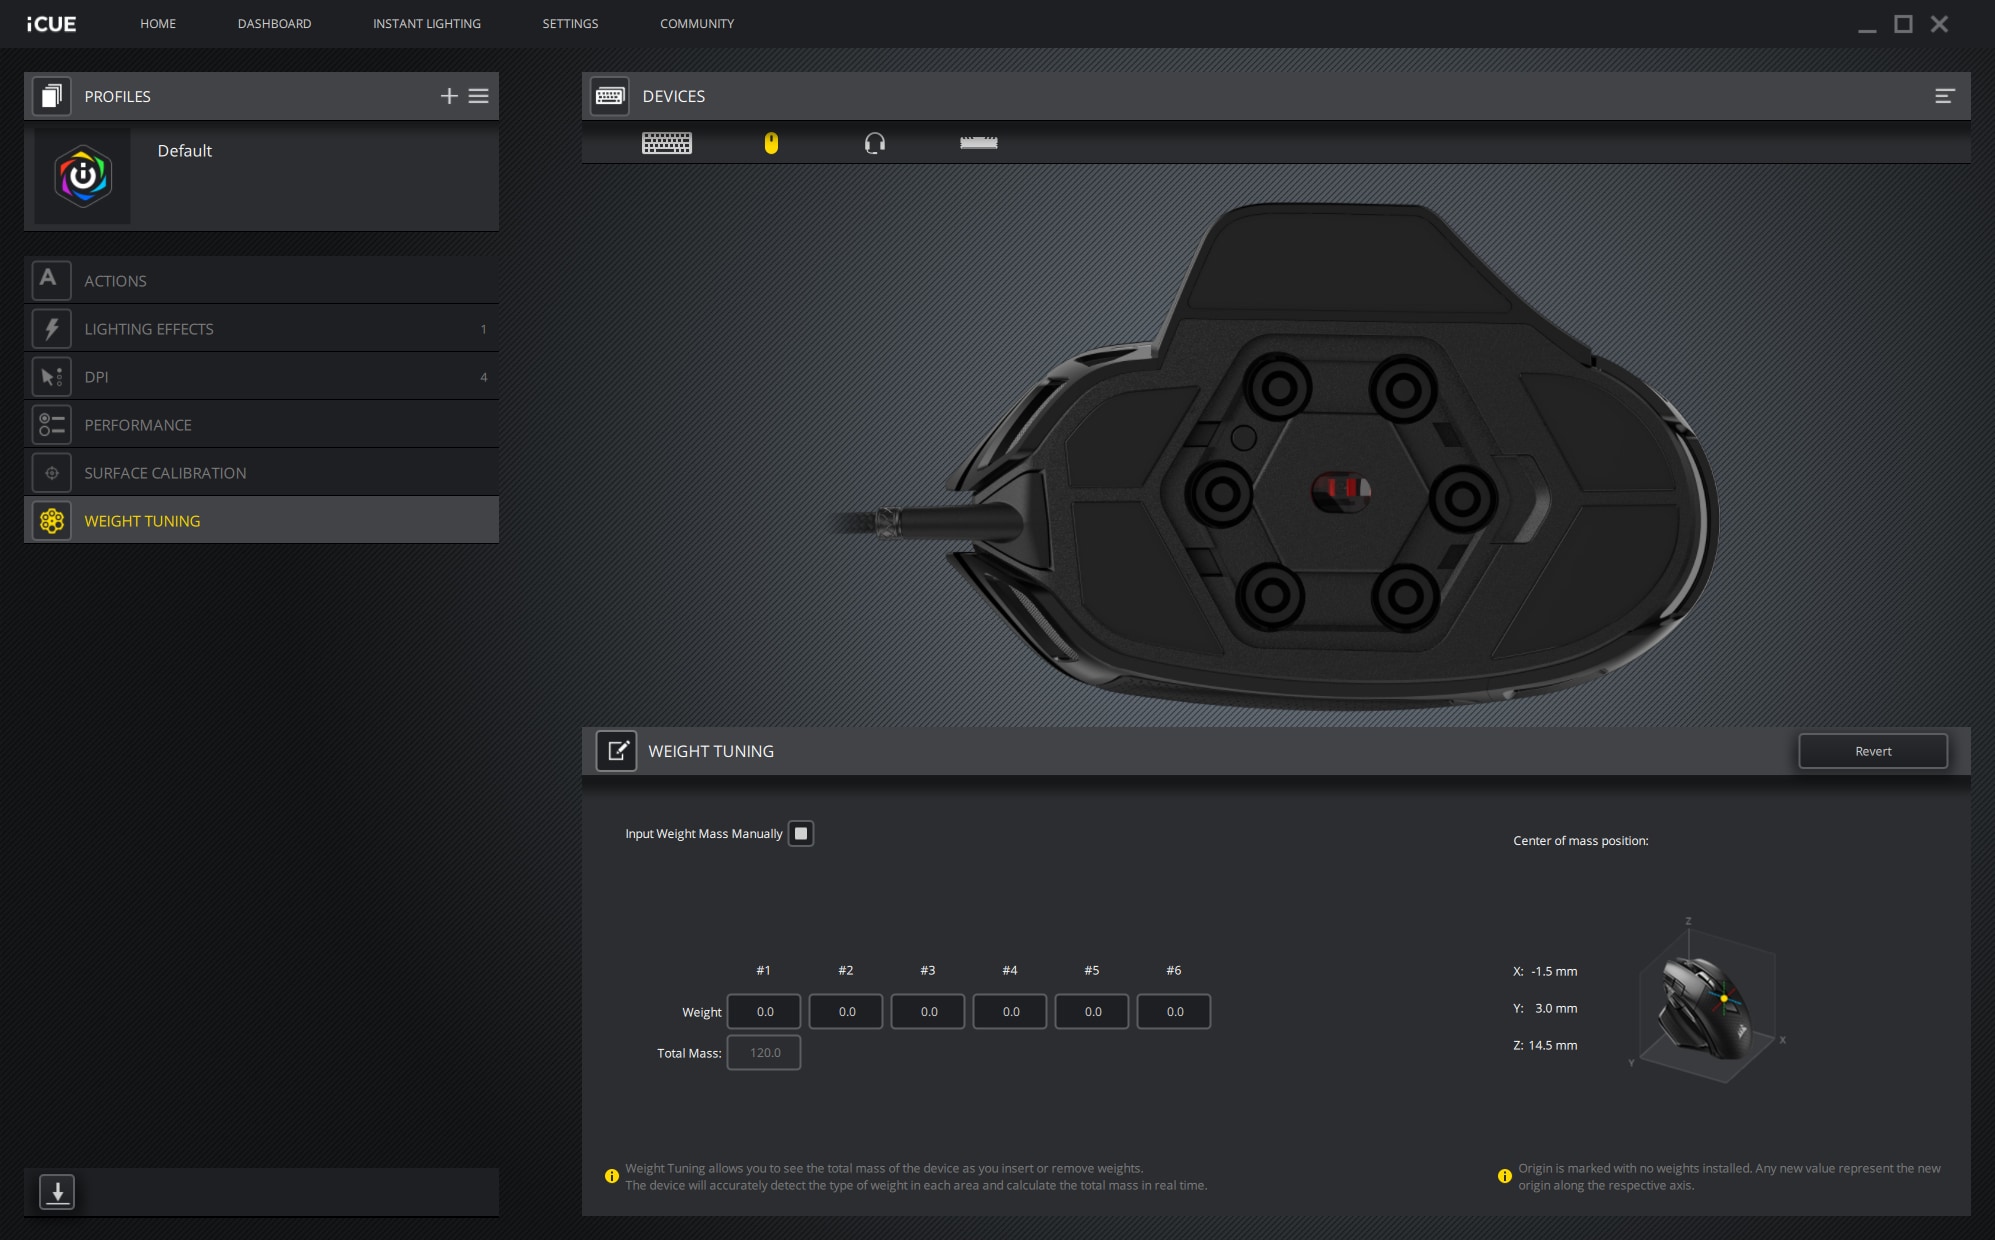Open the Dashboard tab
The height and width of the screenshot is (1240, 1995).
274,23
